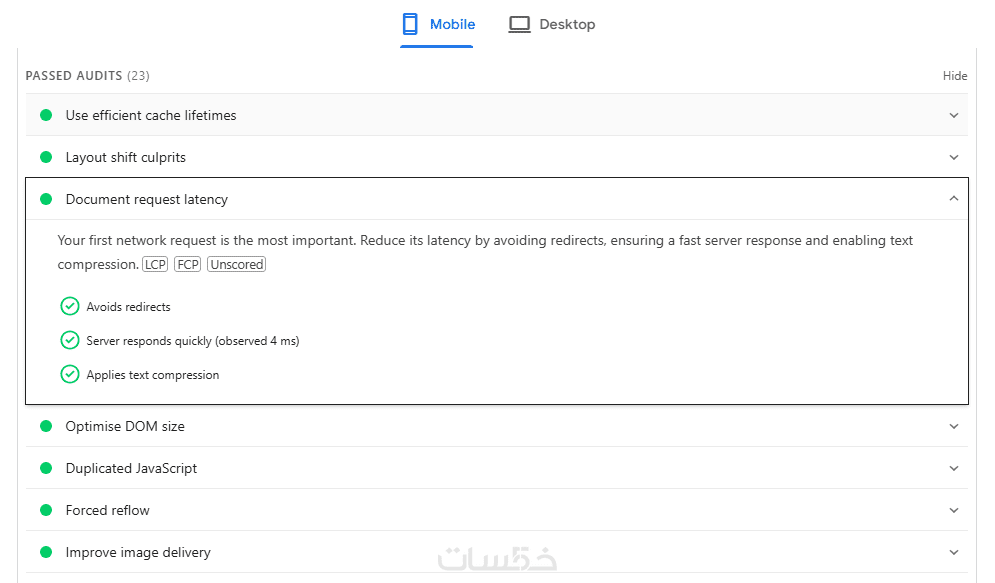Screen dimensions: 995x583
Task: Click the desktop laptop icon
Action: point(519,24)
